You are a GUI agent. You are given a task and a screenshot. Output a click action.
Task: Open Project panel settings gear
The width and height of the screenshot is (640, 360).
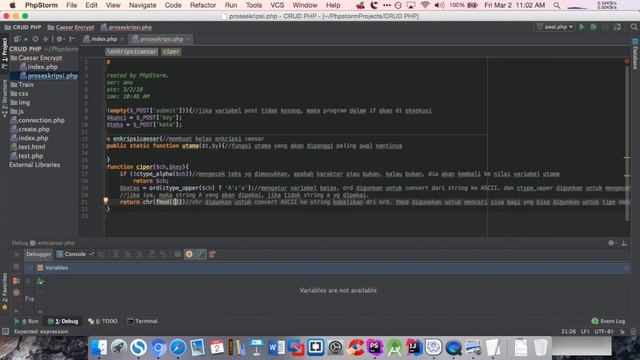tap(60, 39)
